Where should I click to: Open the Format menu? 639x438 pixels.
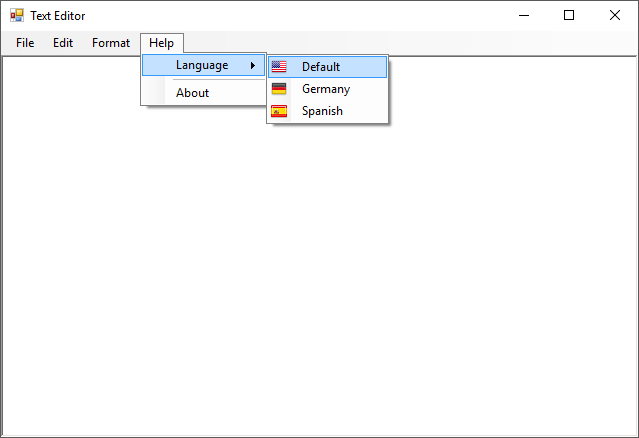click(111, 43)
